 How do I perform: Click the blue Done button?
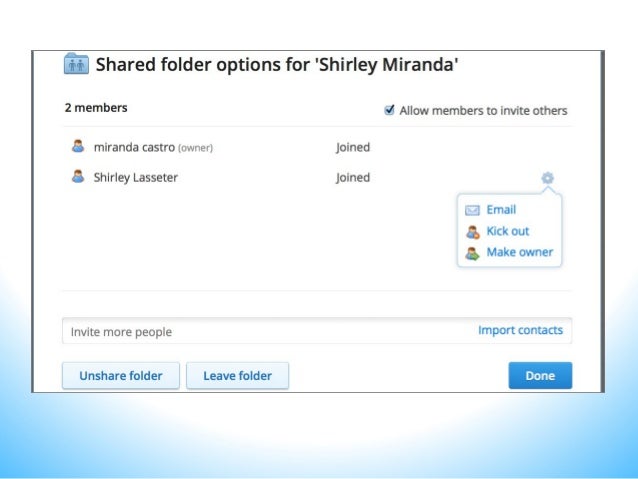point(540,376)
